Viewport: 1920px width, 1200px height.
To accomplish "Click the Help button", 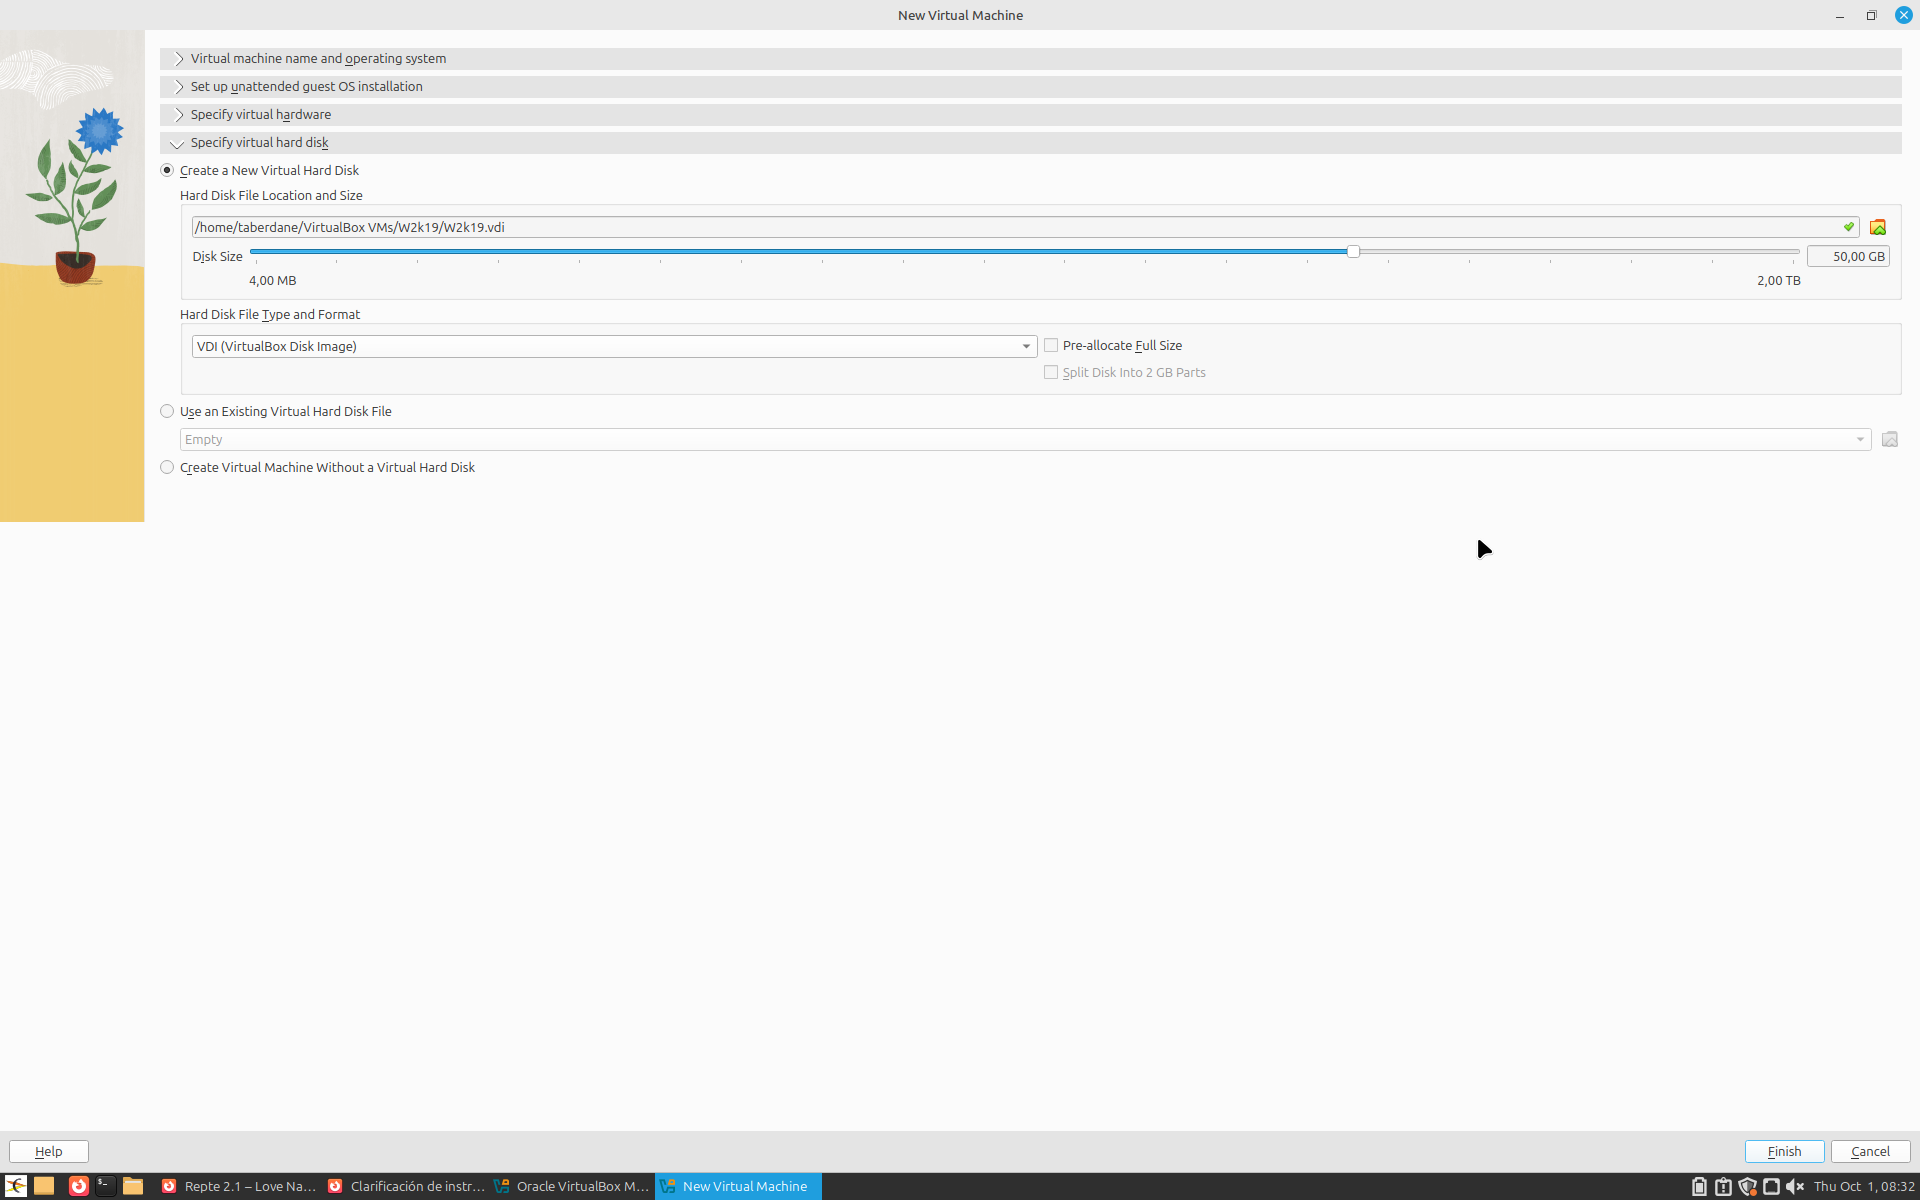I will click(49, 1151).
